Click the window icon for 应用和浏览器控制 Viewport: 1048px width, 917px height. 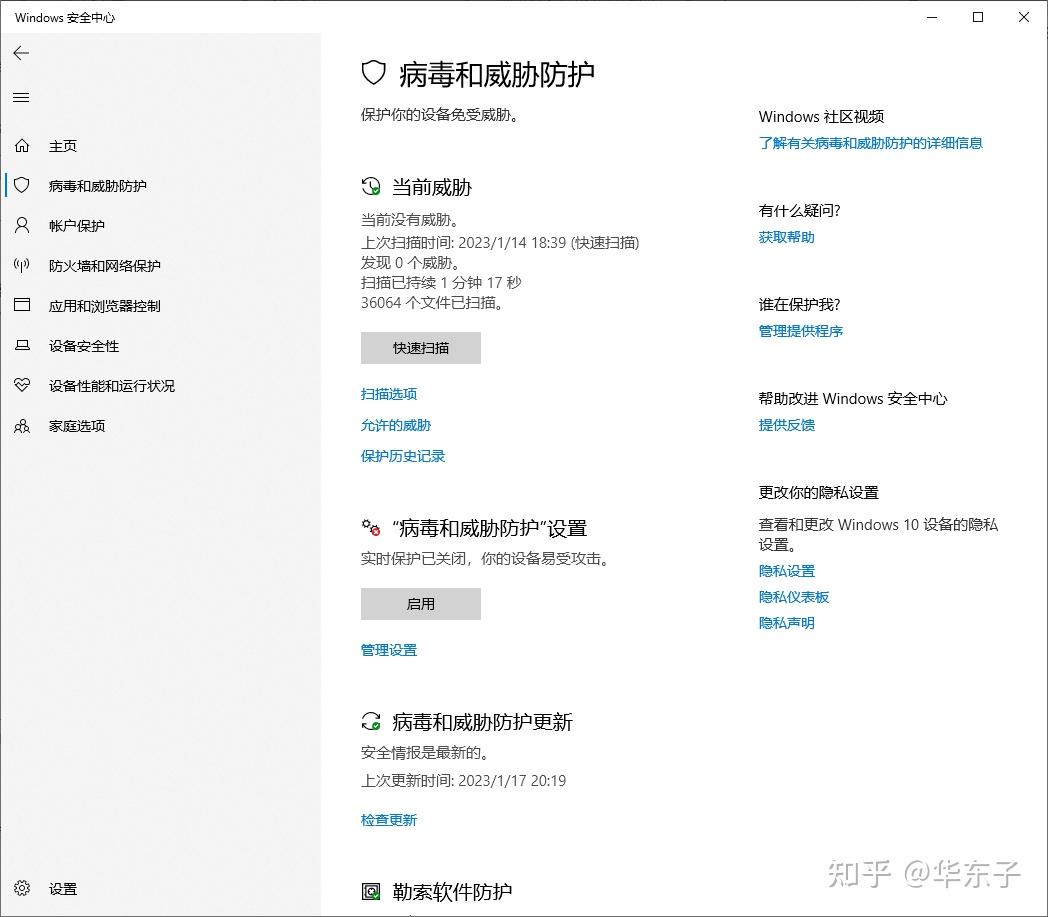22,305
